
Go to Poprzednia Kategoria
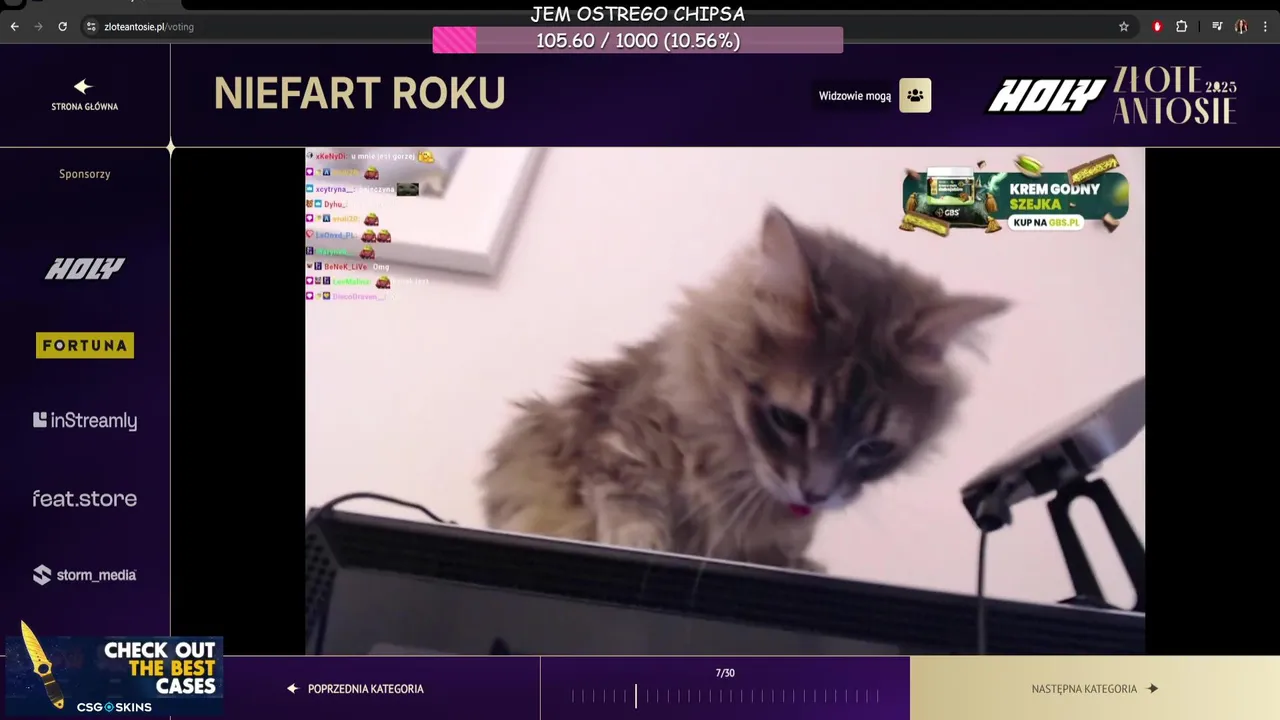click(356, 689)
